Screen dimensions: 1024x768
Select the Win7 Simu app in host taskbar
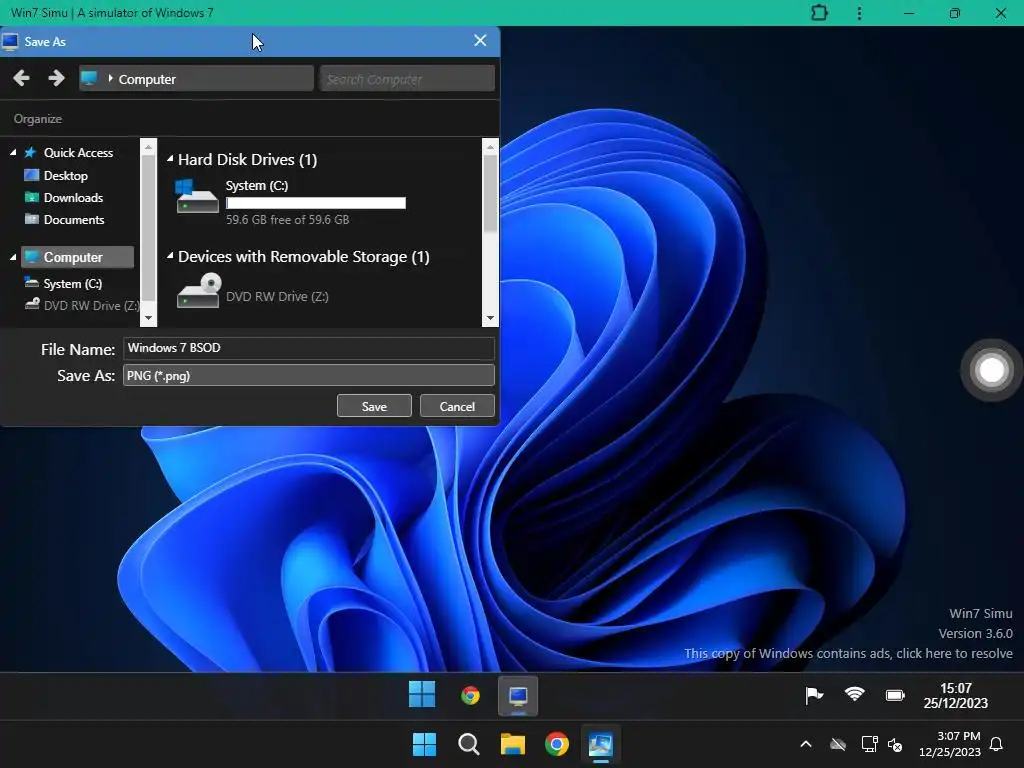point(601,744)
